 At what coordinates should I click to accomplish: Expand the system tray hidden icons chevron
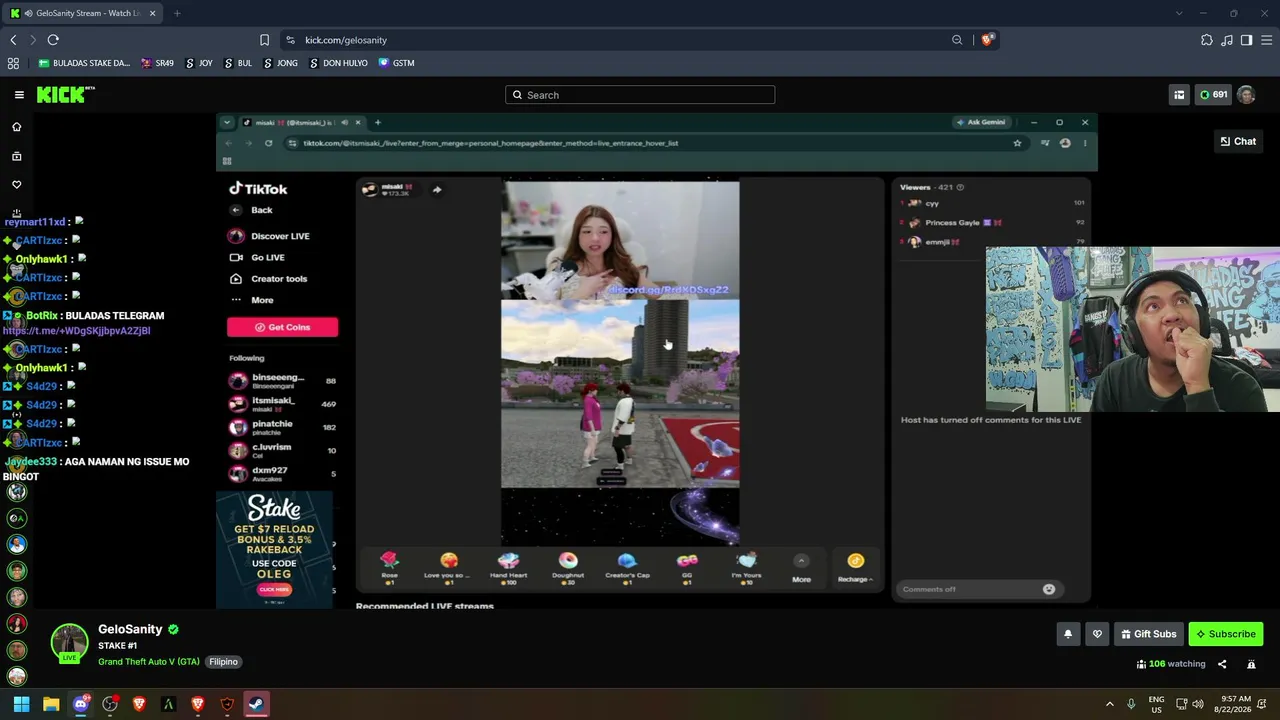1109,704
